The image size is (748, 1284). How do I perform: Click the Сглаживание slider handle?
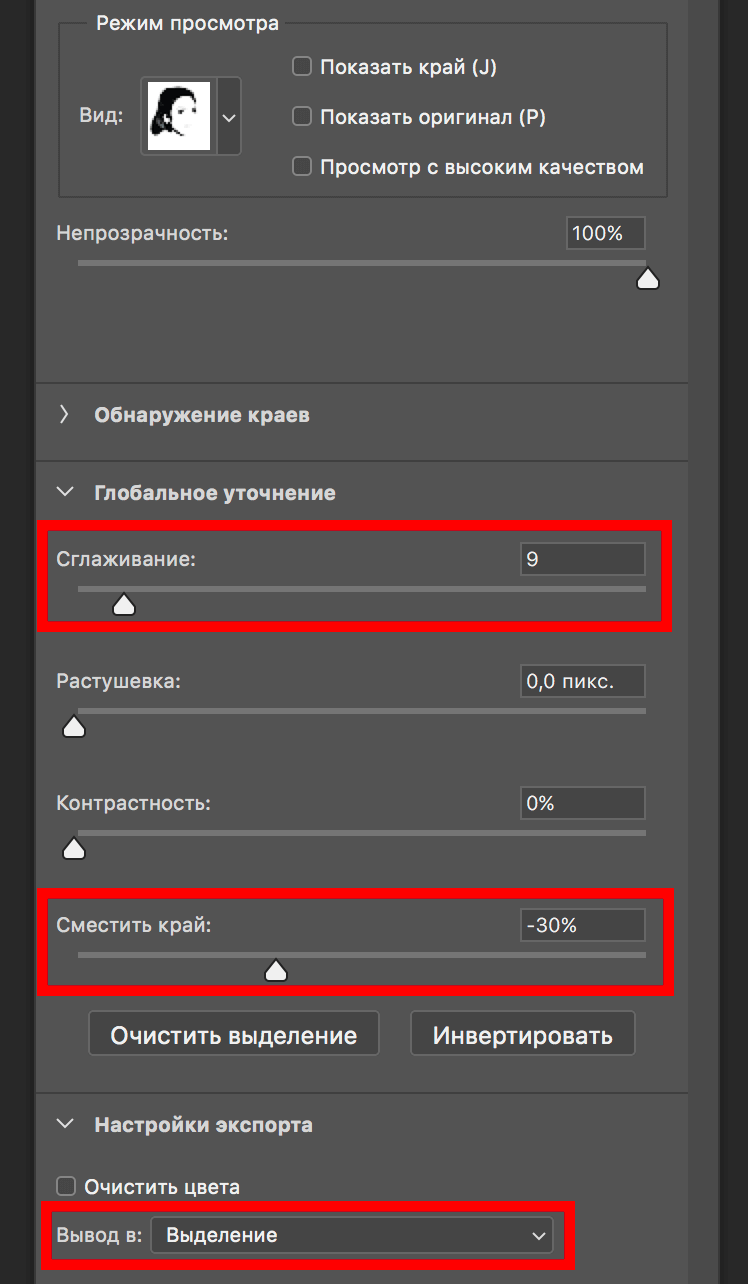(x=123, y=604)
